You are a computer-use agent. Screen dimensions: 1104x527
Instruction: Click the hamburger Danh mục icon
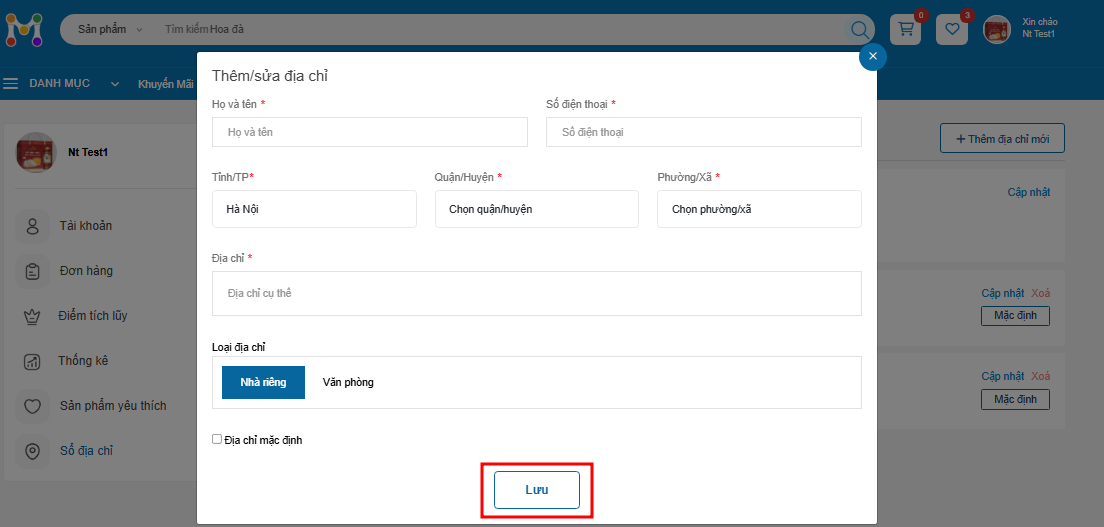[11, 84]
